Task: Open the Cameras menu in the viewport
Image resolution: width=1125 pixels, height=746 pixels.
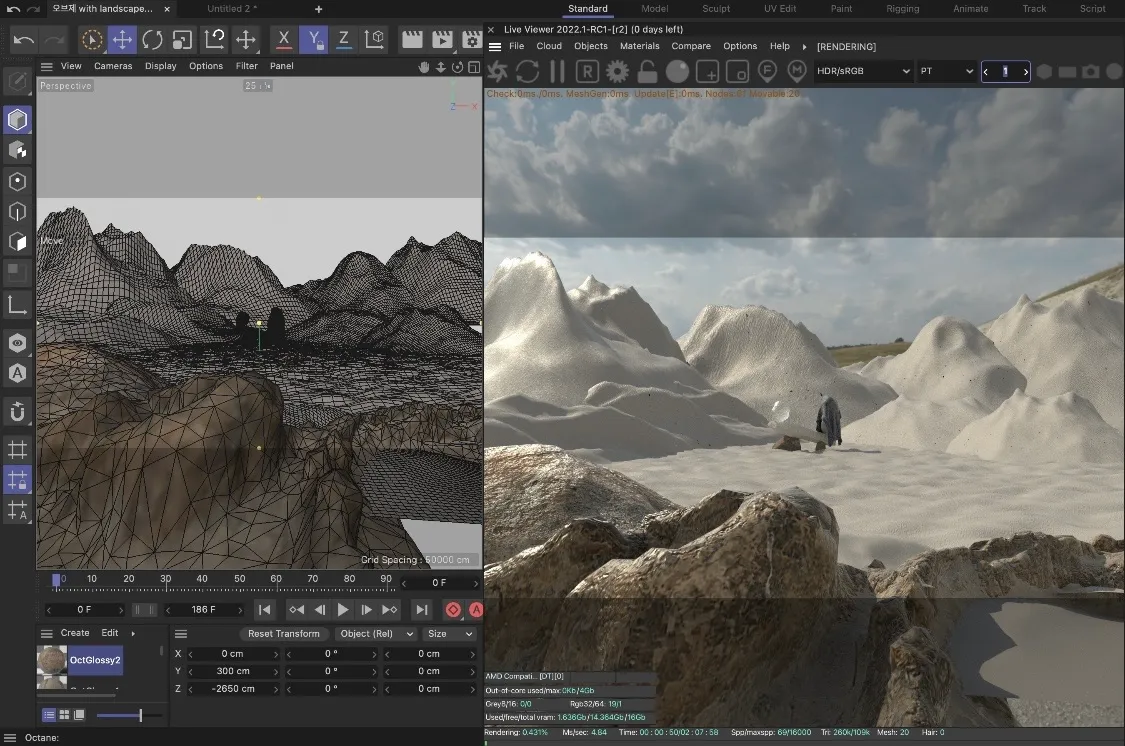Action: (x=113, y=66)
